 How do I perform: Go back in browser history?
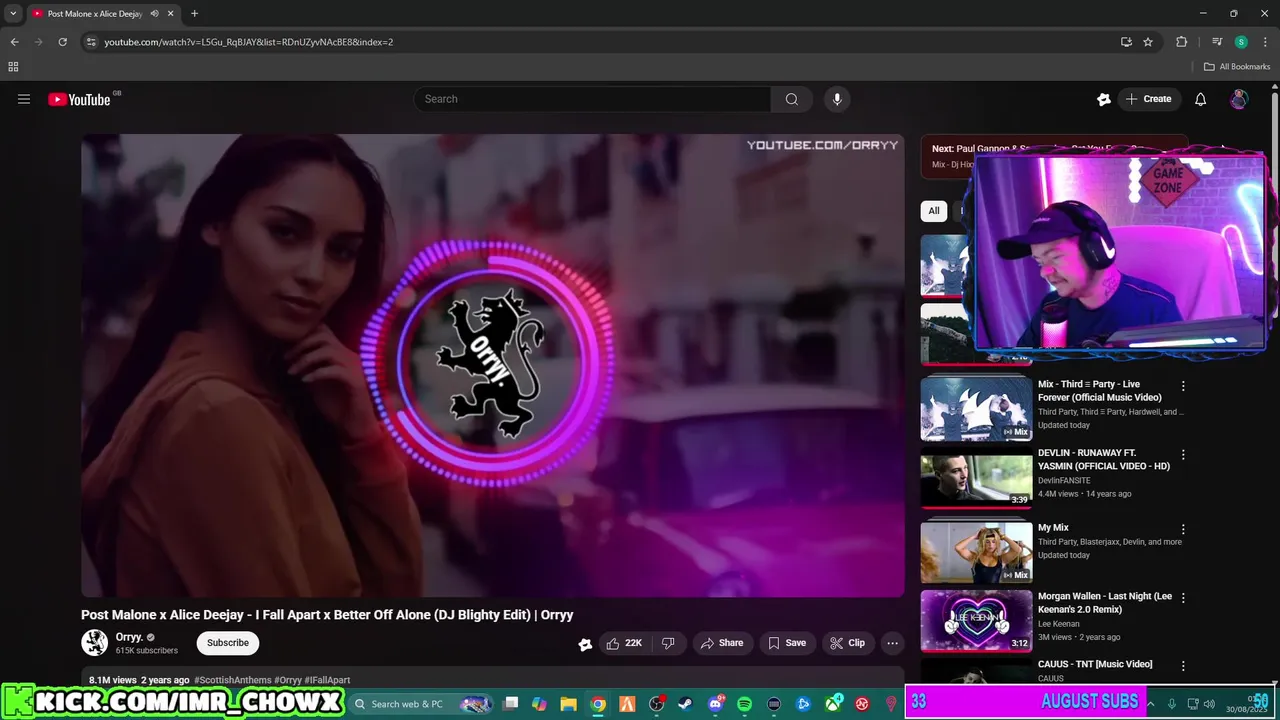[14, 42]
